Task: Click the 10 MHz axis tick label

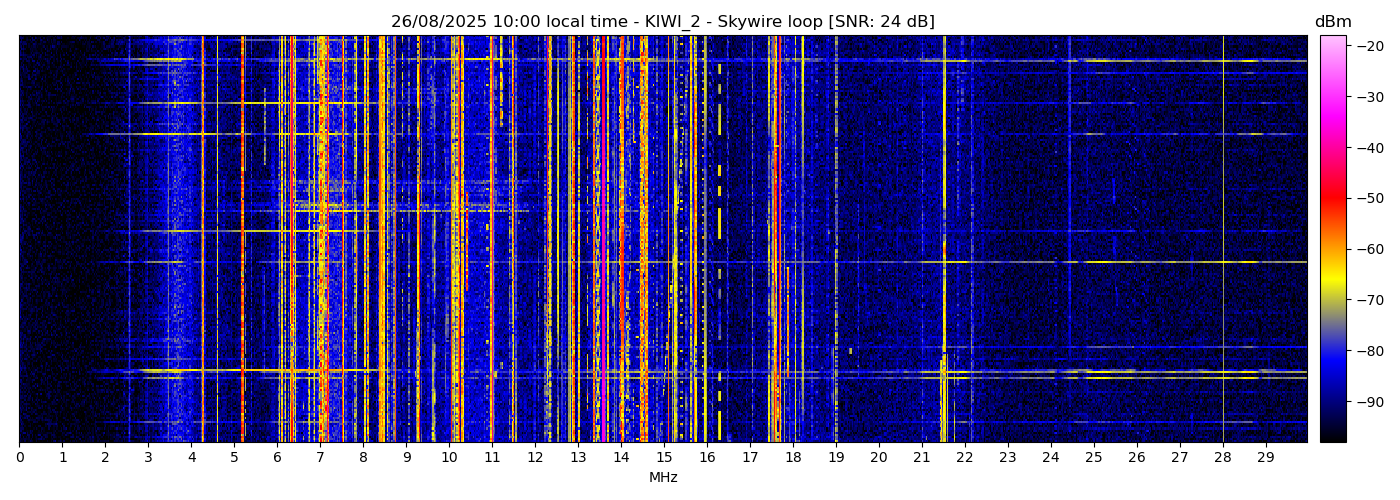Action: click(449, 458)
